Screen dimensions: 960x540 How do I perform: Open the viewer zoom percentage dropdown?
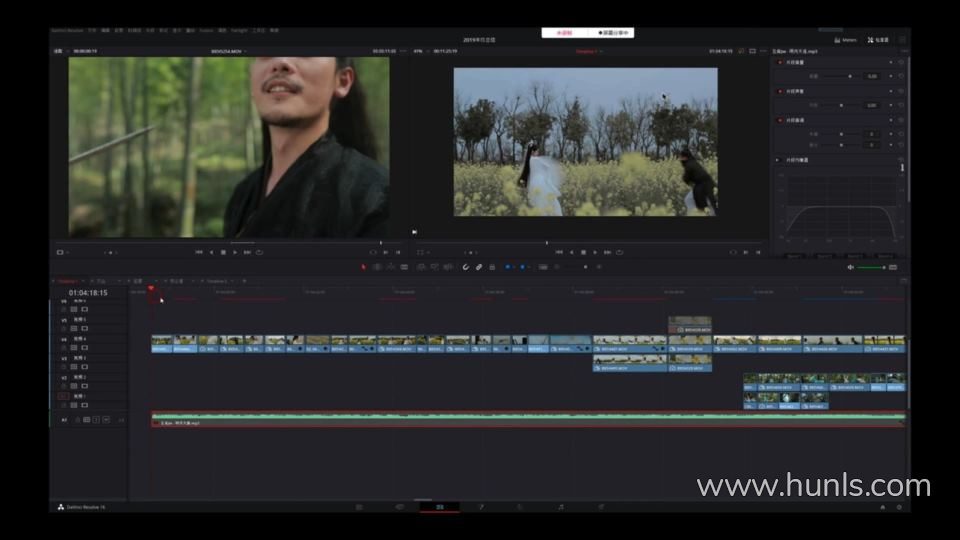(419, 50)
